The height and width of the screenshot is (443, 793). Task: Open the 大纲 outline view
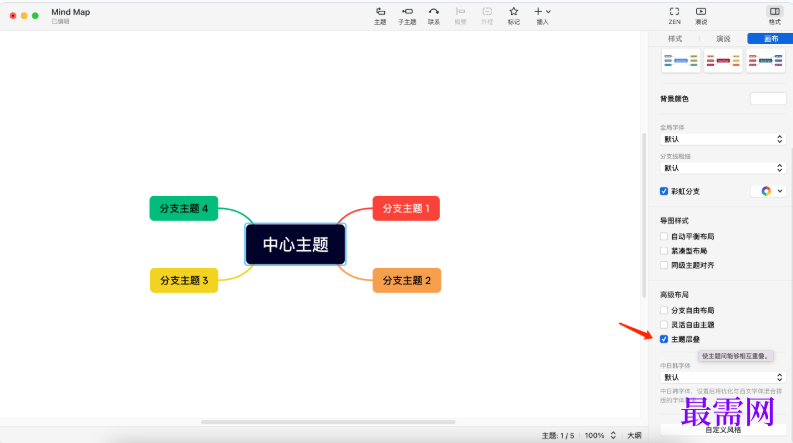coord(634,436)
